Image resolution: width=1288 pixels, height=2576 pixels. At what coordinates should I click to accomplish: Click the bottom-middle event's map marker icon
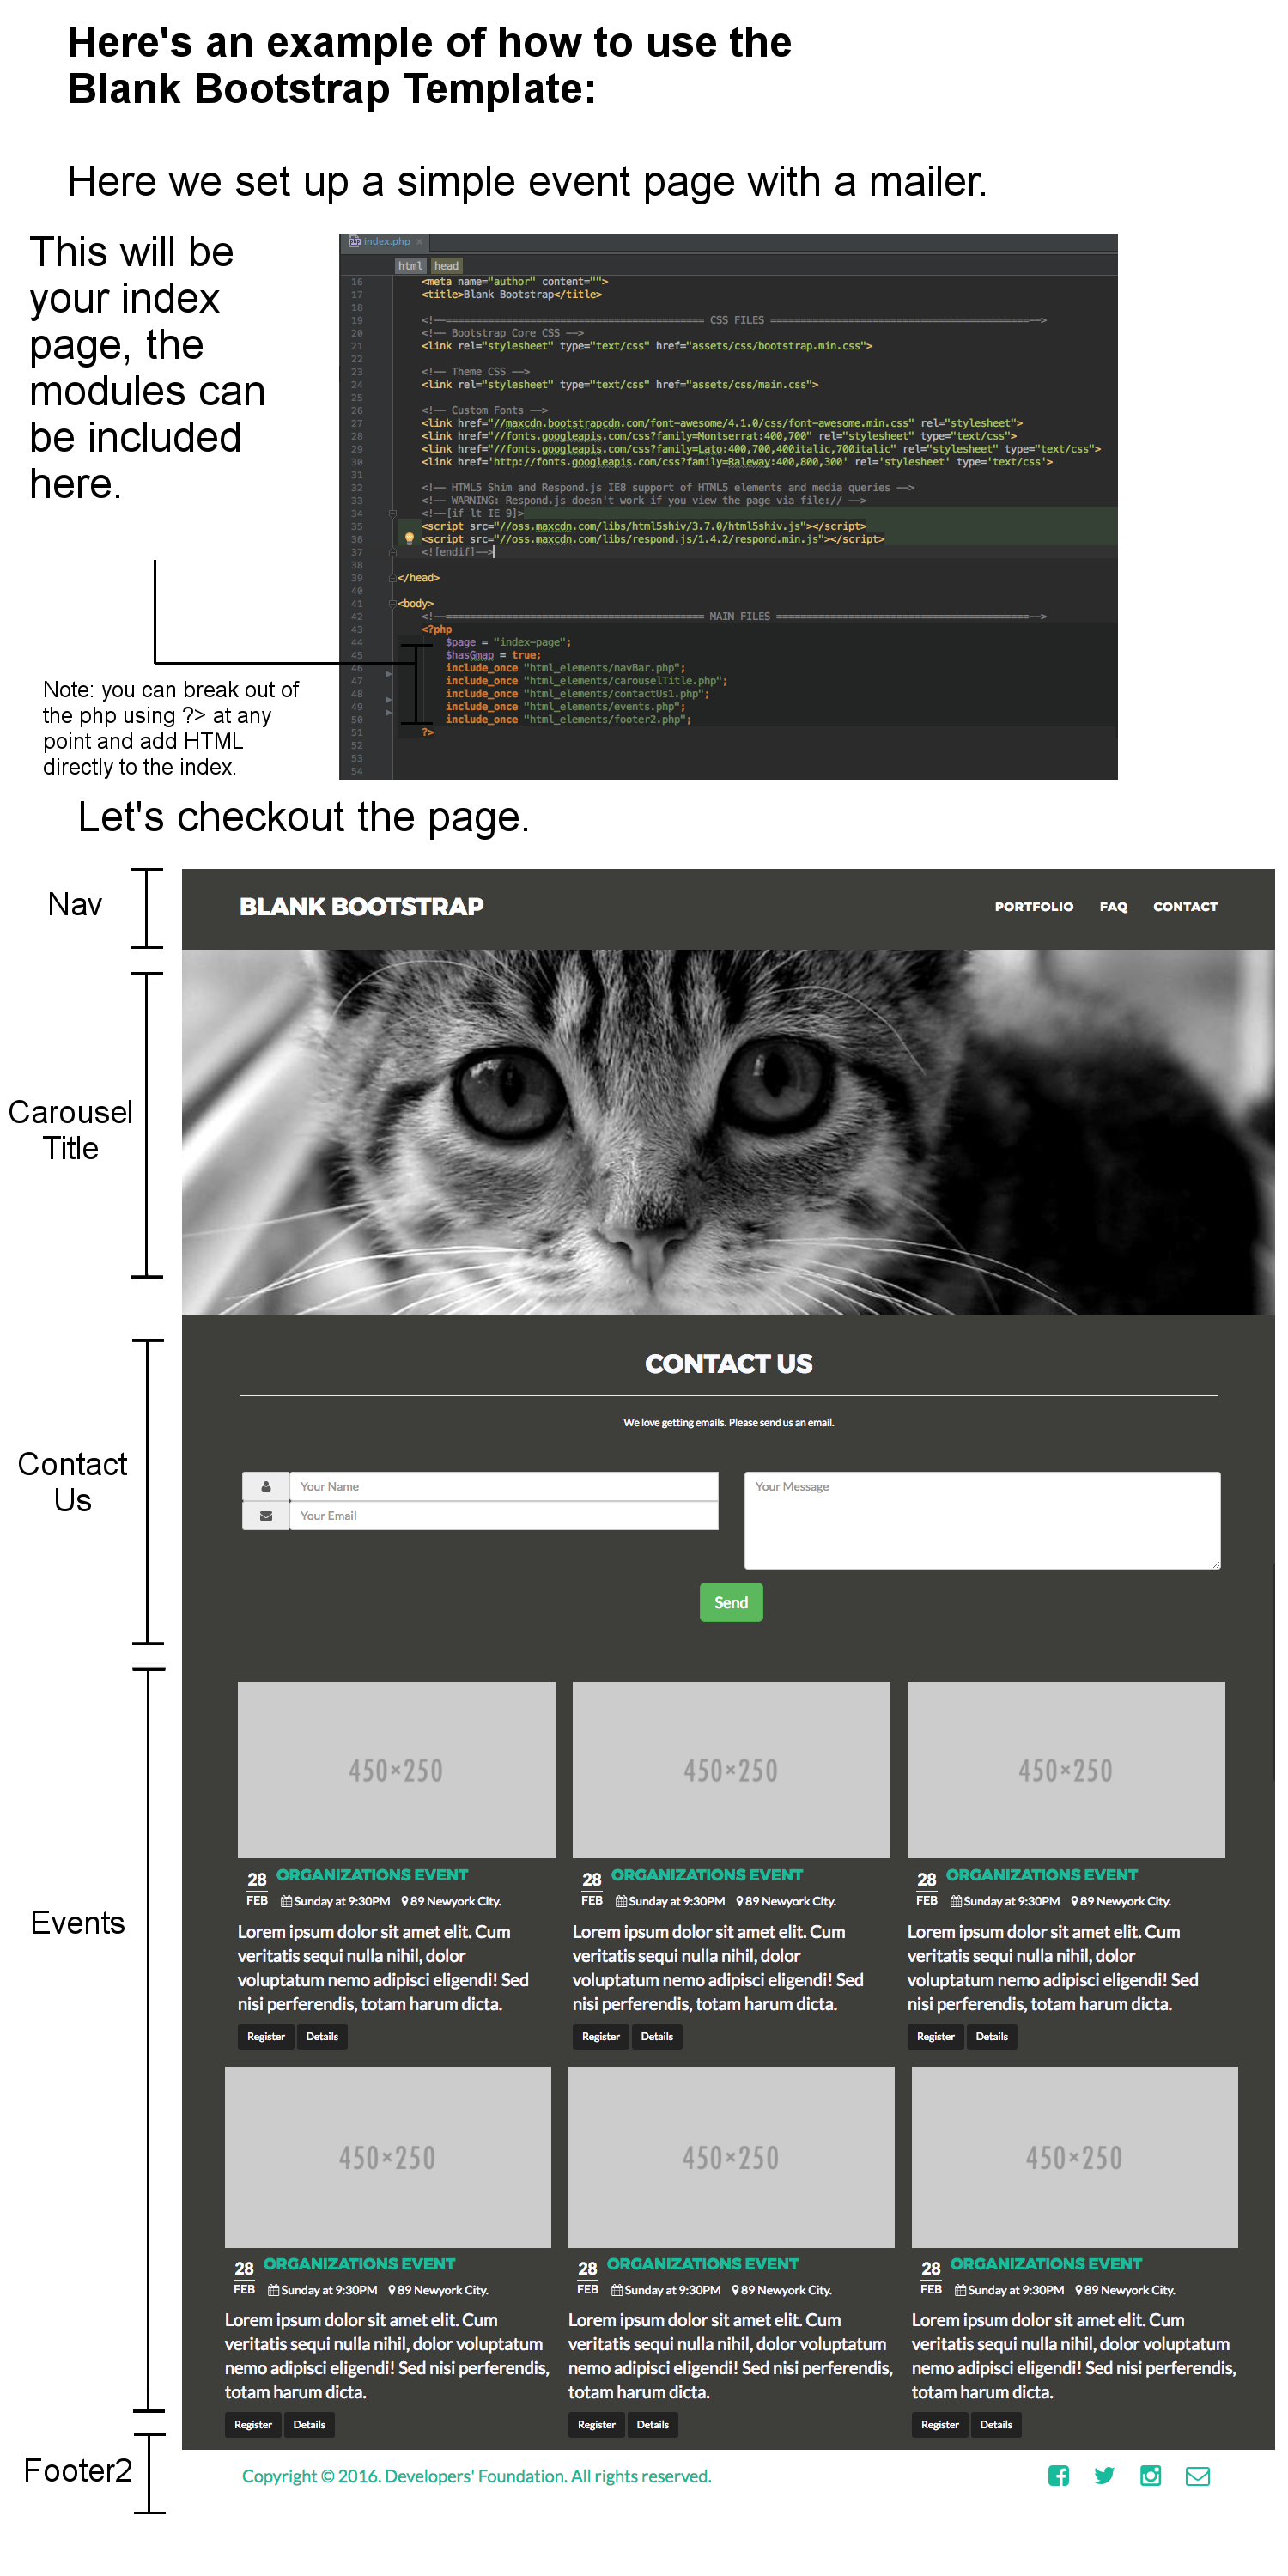point(736,2290)
